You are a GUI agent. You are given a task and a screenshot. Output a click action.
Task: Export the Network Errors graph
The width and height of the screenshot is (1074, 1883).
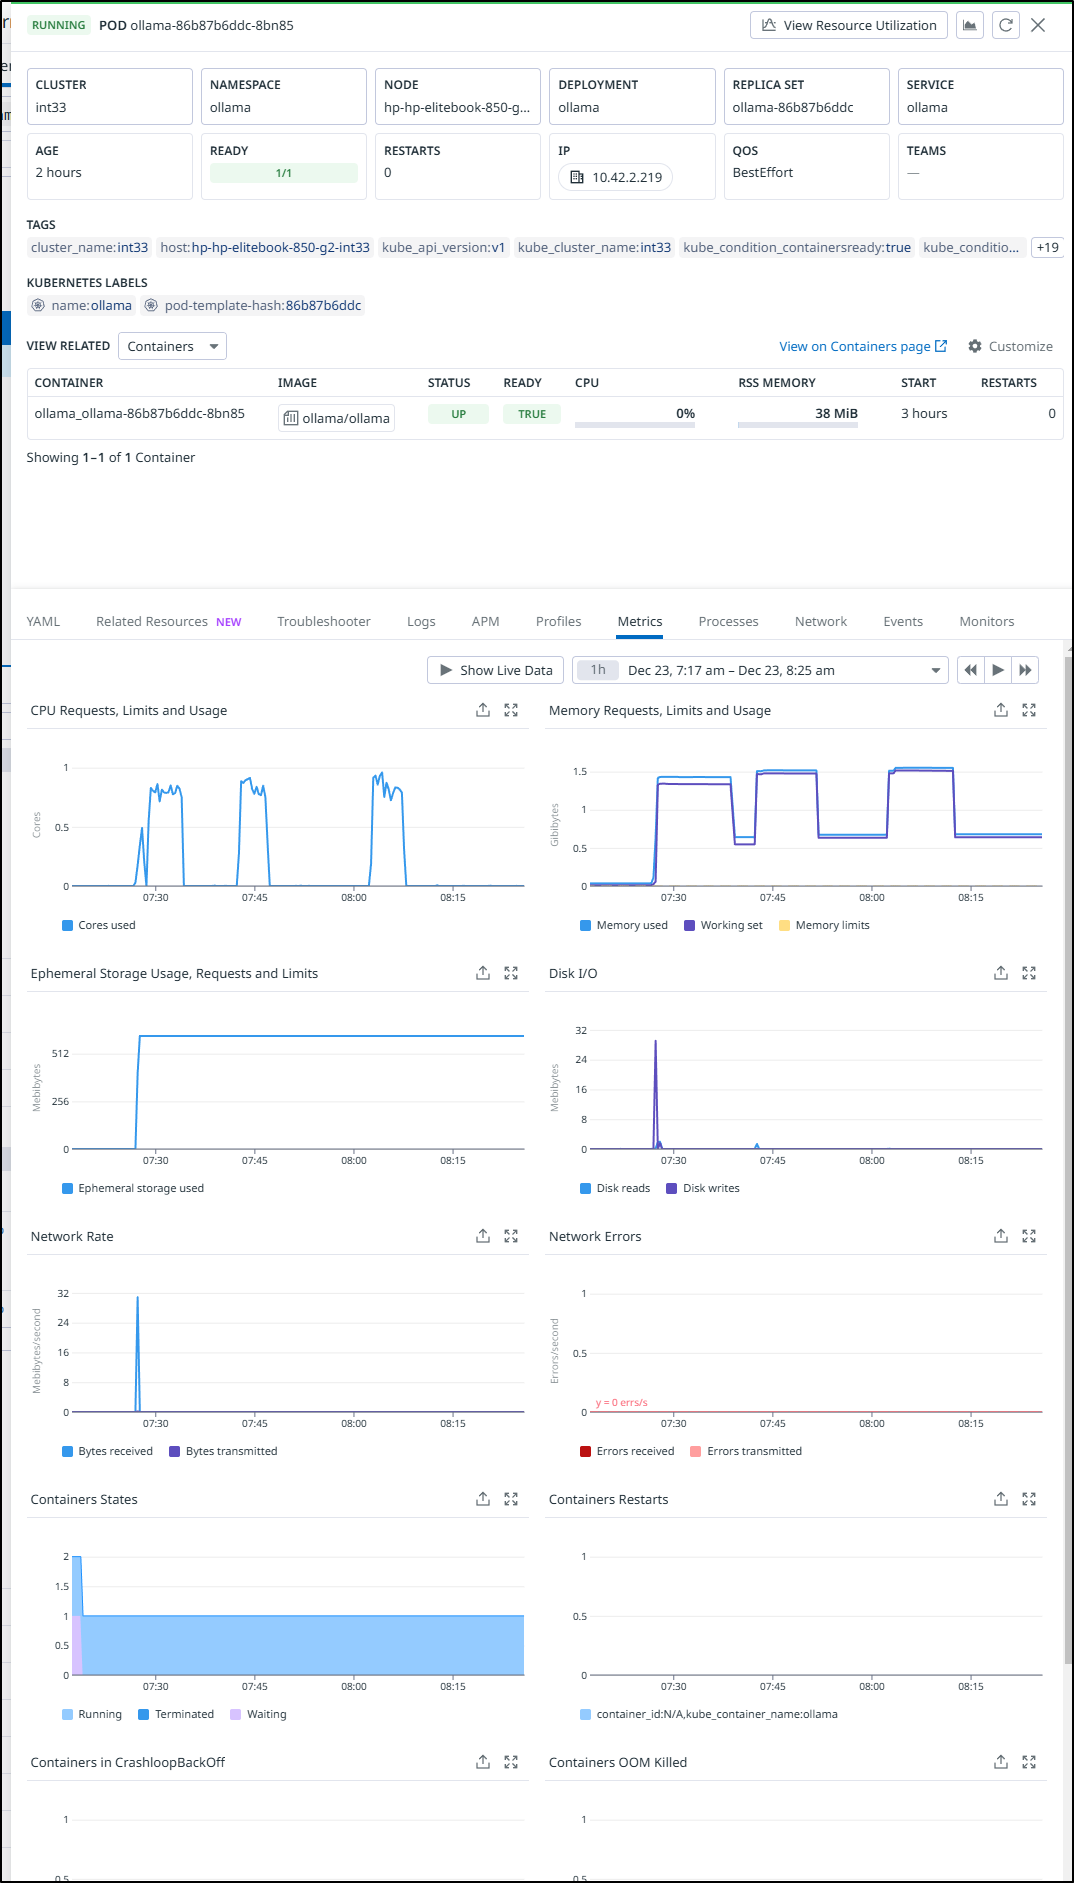click(x=1001, y=1236)
